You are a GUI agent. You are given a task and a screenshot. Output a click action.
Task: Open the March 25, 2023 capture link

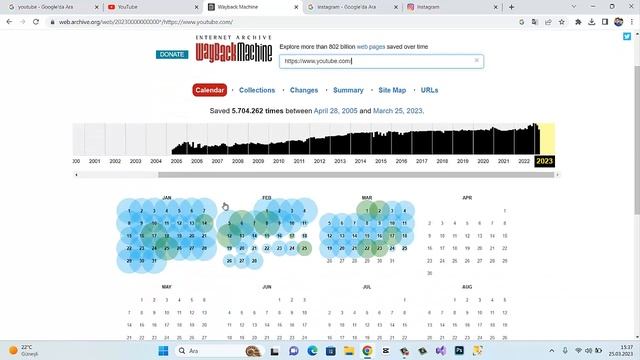point(398,111)
